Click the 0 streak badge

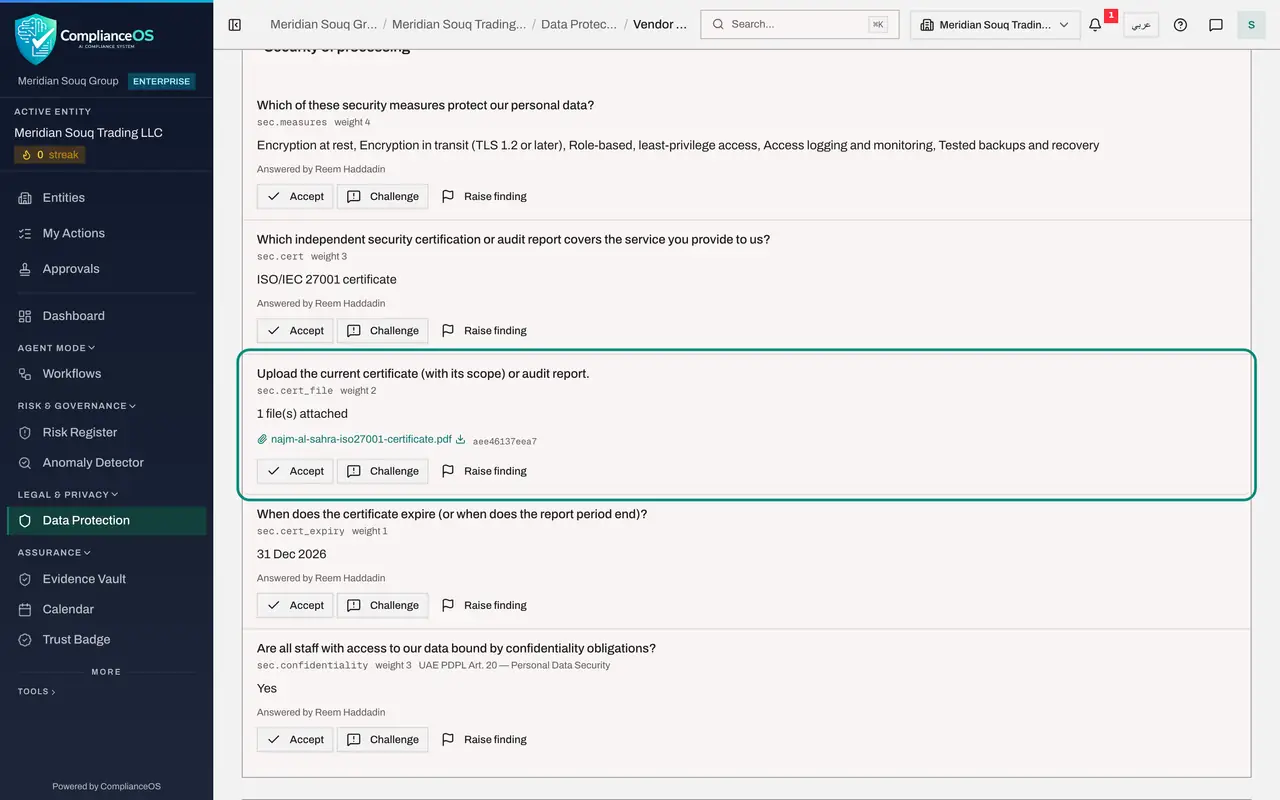[x=50, y=155]
